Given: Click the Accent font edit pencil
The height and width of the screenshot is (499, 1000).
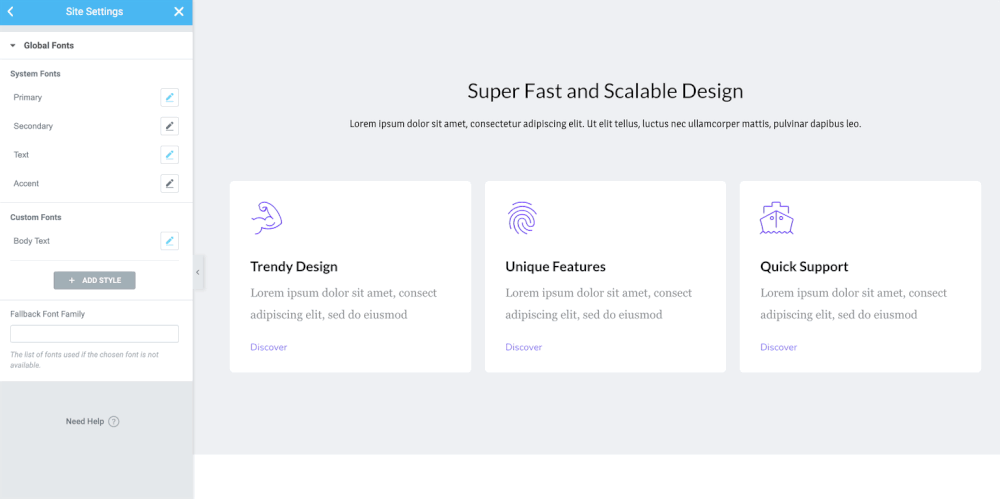Looking at the screenshot, I should click(170, 184).
